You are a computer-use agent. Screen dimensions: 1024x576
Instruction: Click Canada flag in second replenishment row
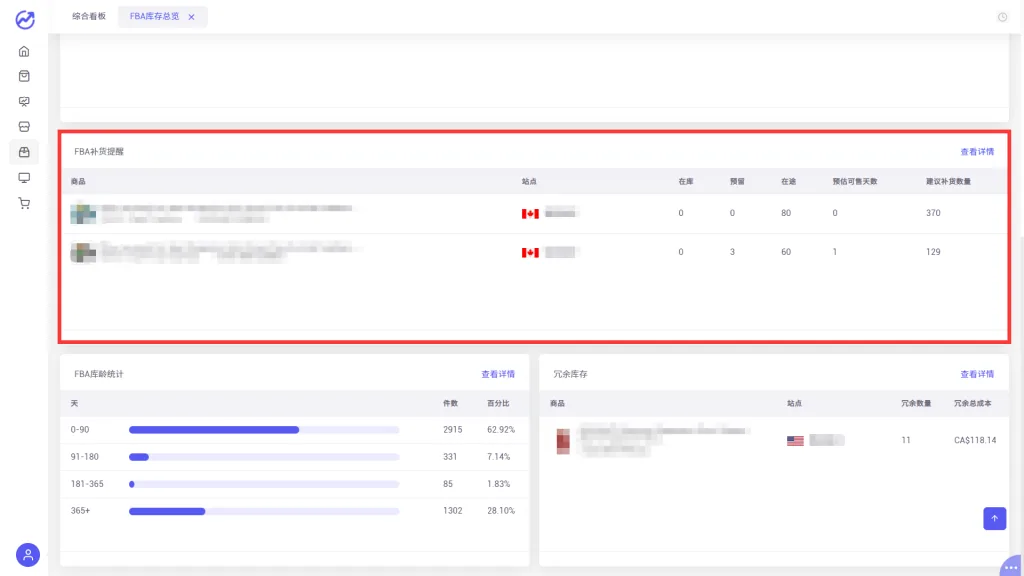(530, 253)
